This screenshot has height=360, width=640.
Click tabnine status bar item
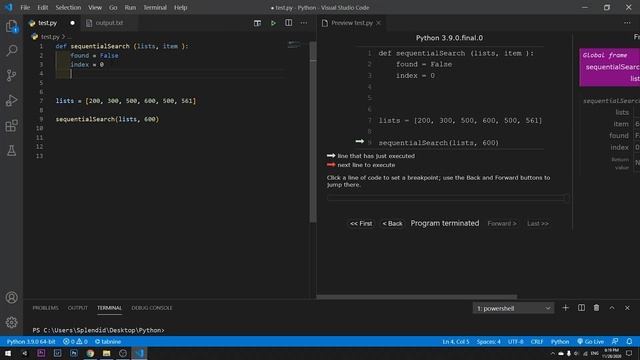(108, 342)
